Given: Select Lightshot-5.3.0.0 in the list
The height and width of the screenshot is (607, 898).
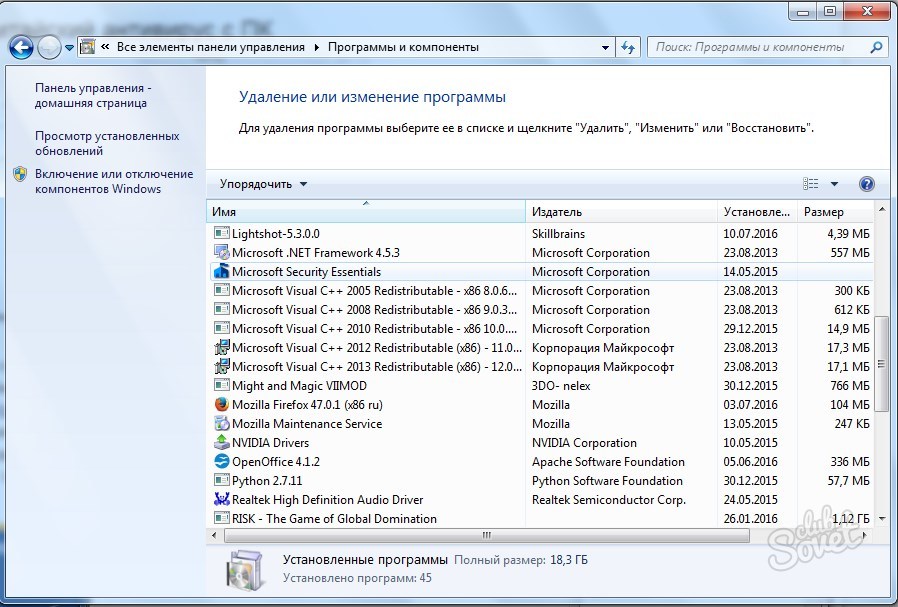Looking at the screenshot, I should (275, 234).
